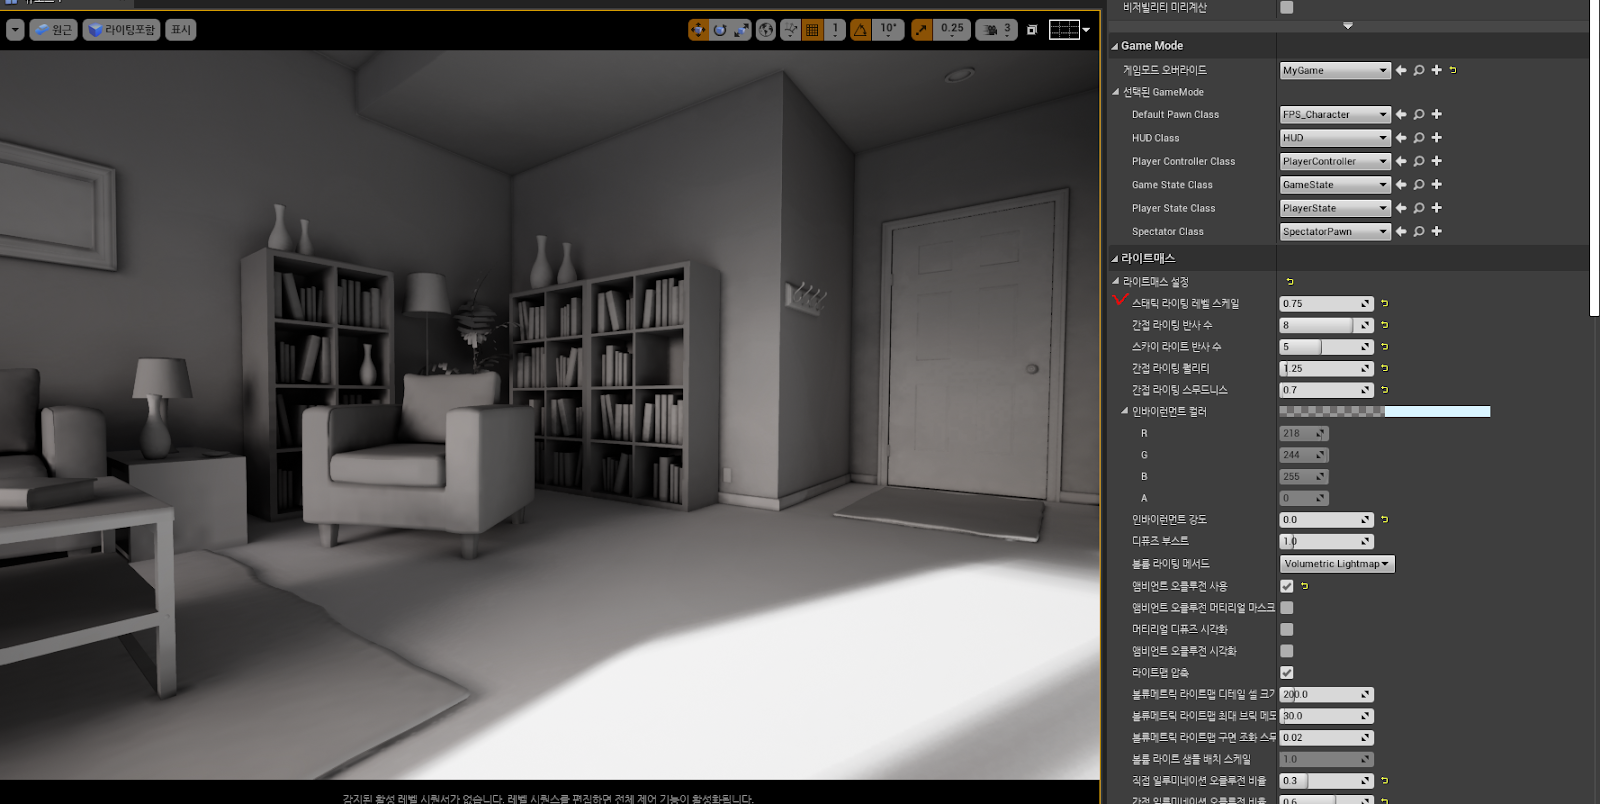Image resolution: width=1600 pixels, height=804 pixels.
Task: Use selected arrow for Game State Class
Action: click(1401, 185)
